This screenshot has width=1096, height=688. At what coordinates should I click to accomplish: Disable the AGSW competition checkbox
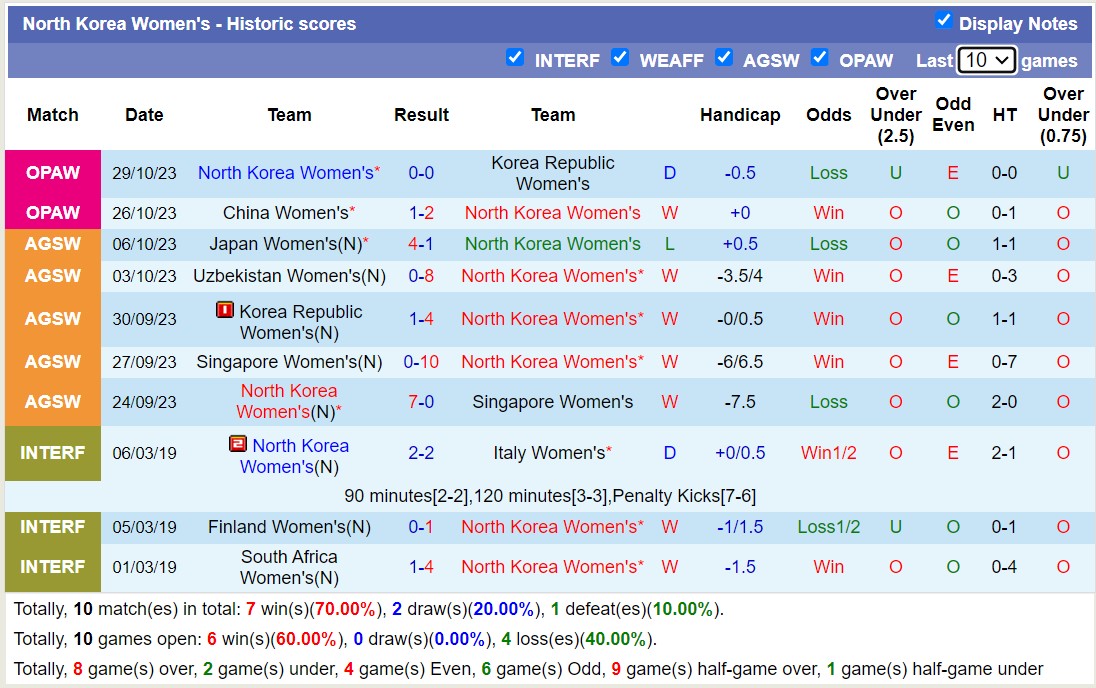pyautogui.click(x=724, y=58)
